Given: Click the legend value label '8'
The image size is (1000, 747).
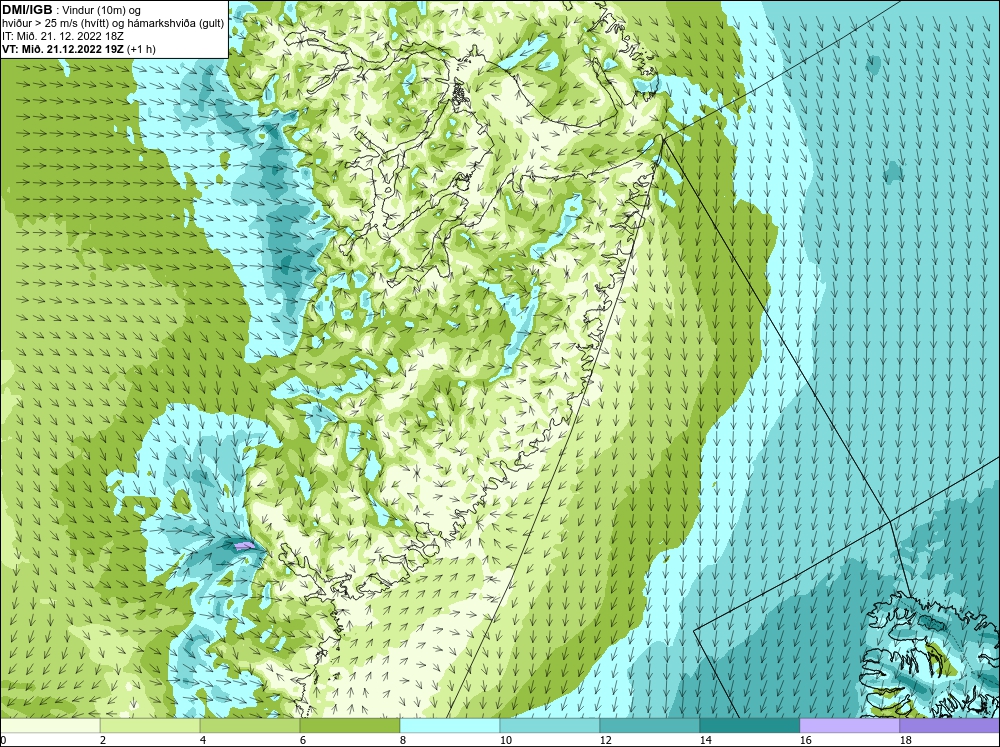Looking at the screenshot, I should (x=403, y=740).
